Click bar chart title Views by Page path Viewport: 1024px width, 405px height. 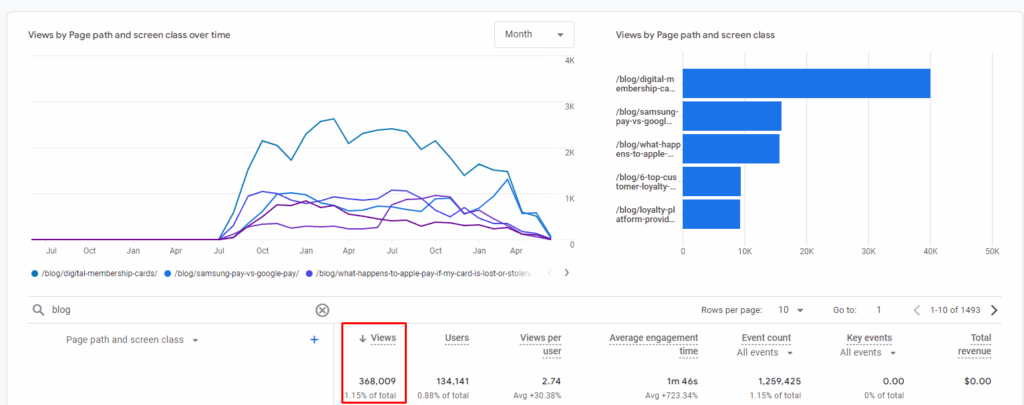(x=696, y=35)
